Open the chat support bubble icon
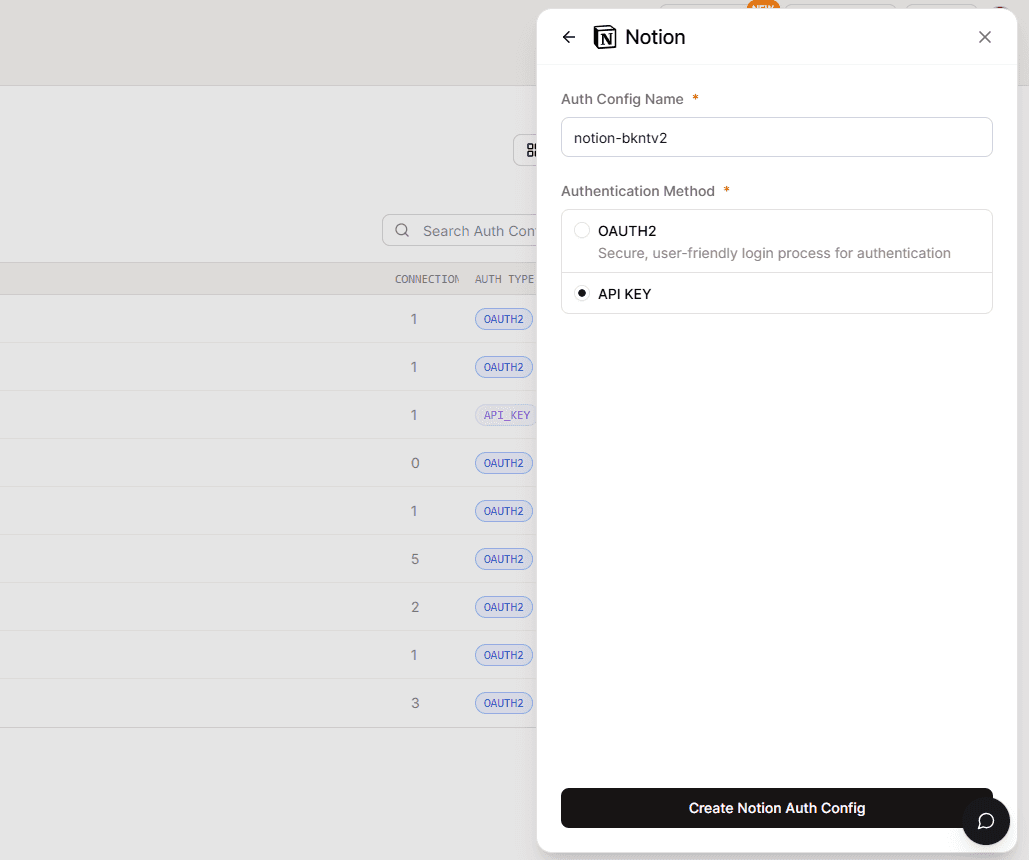The width and height of the screenshot is (1029, 860). (986, 821)
